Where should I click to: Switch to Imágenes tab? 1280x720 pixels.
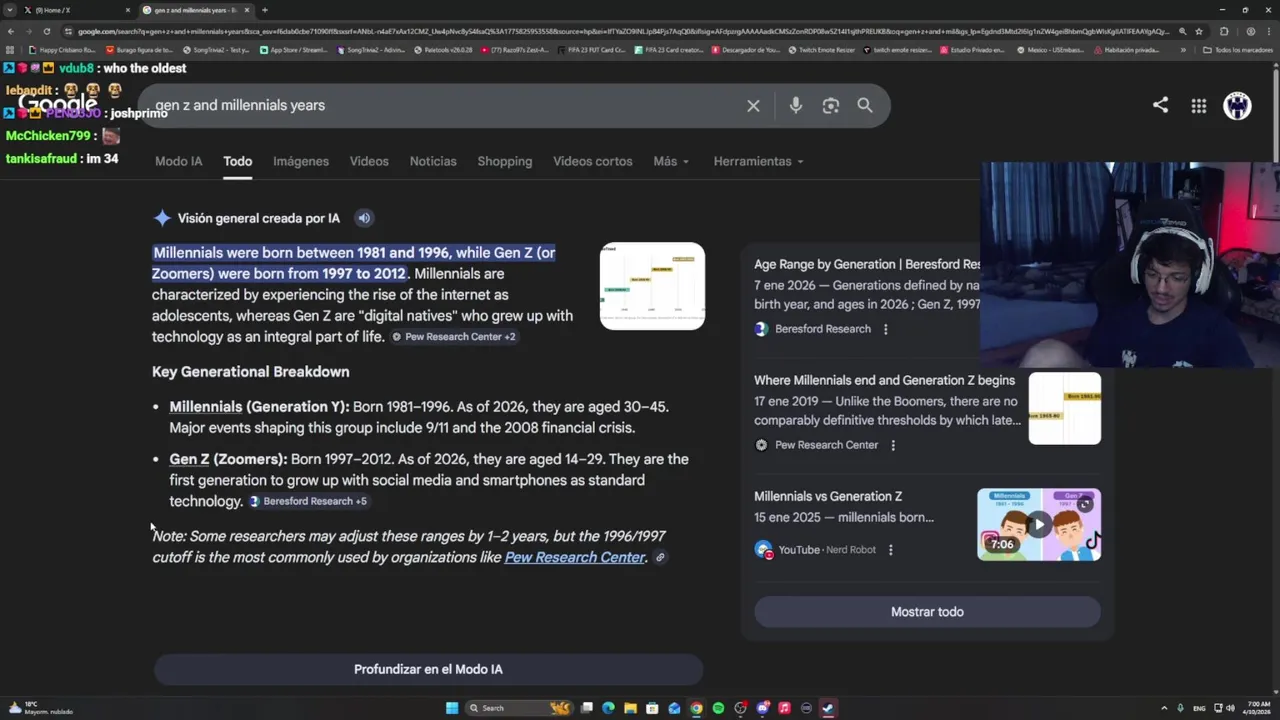point(301,161)
